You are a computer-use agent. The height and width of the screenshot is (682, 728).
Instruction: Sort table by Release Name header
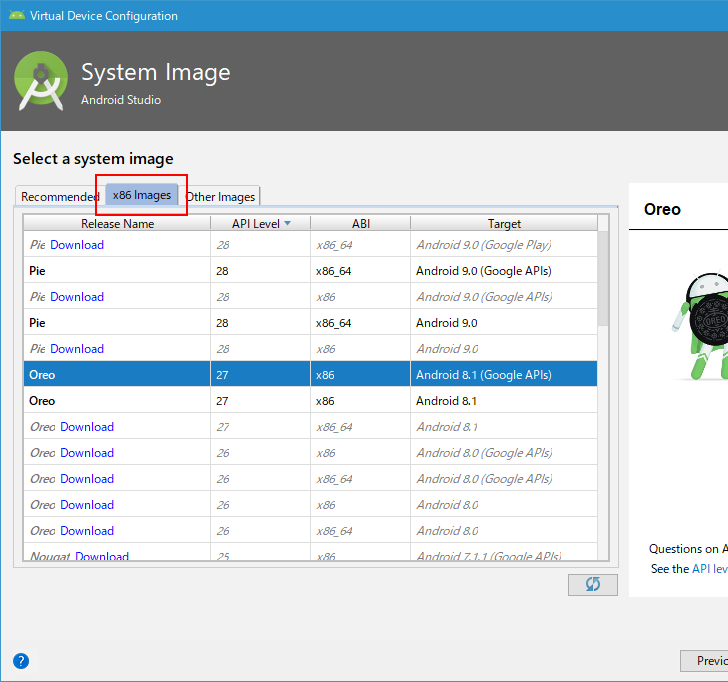tap(117, 224)
